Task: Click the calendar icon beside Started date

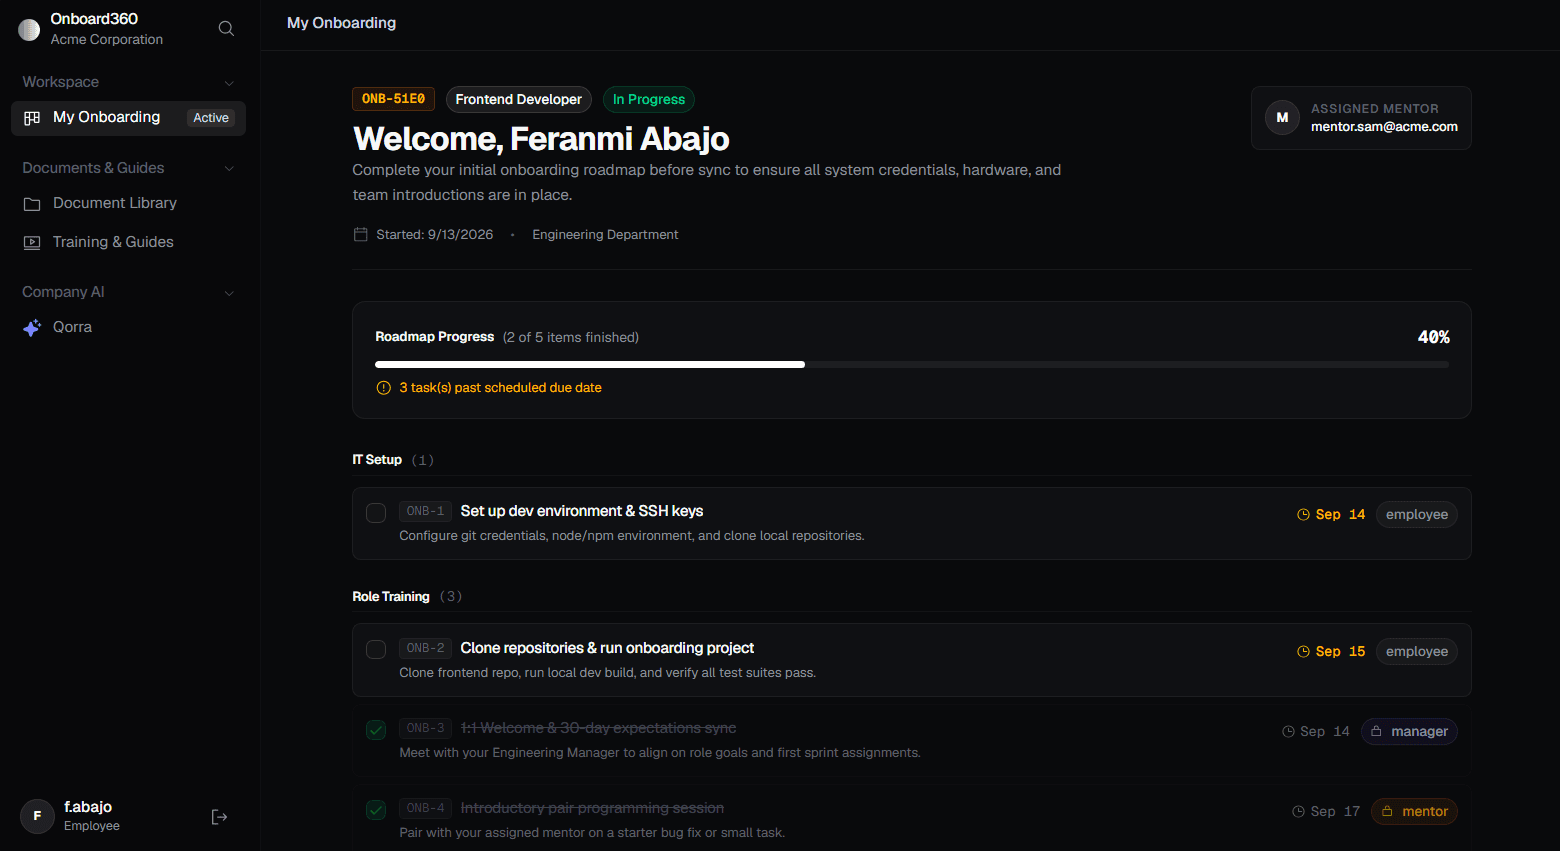Action: [361, 234]
